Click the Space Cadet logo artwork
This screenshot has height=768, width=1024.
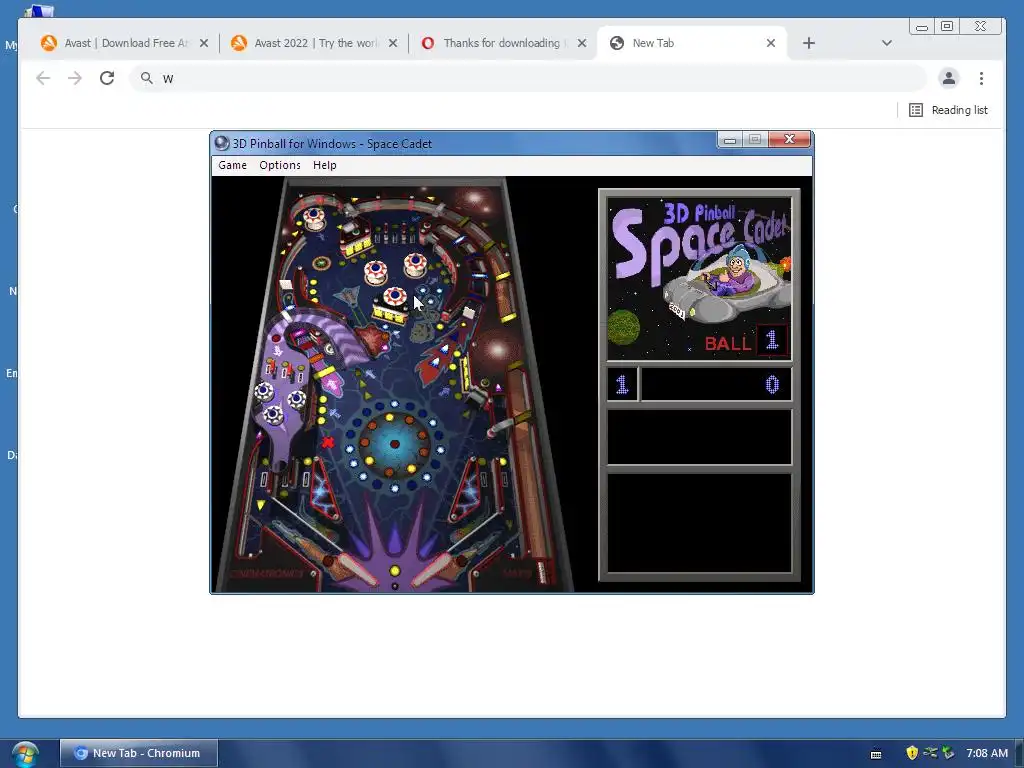pyautogui.click(x=699, y=278)
